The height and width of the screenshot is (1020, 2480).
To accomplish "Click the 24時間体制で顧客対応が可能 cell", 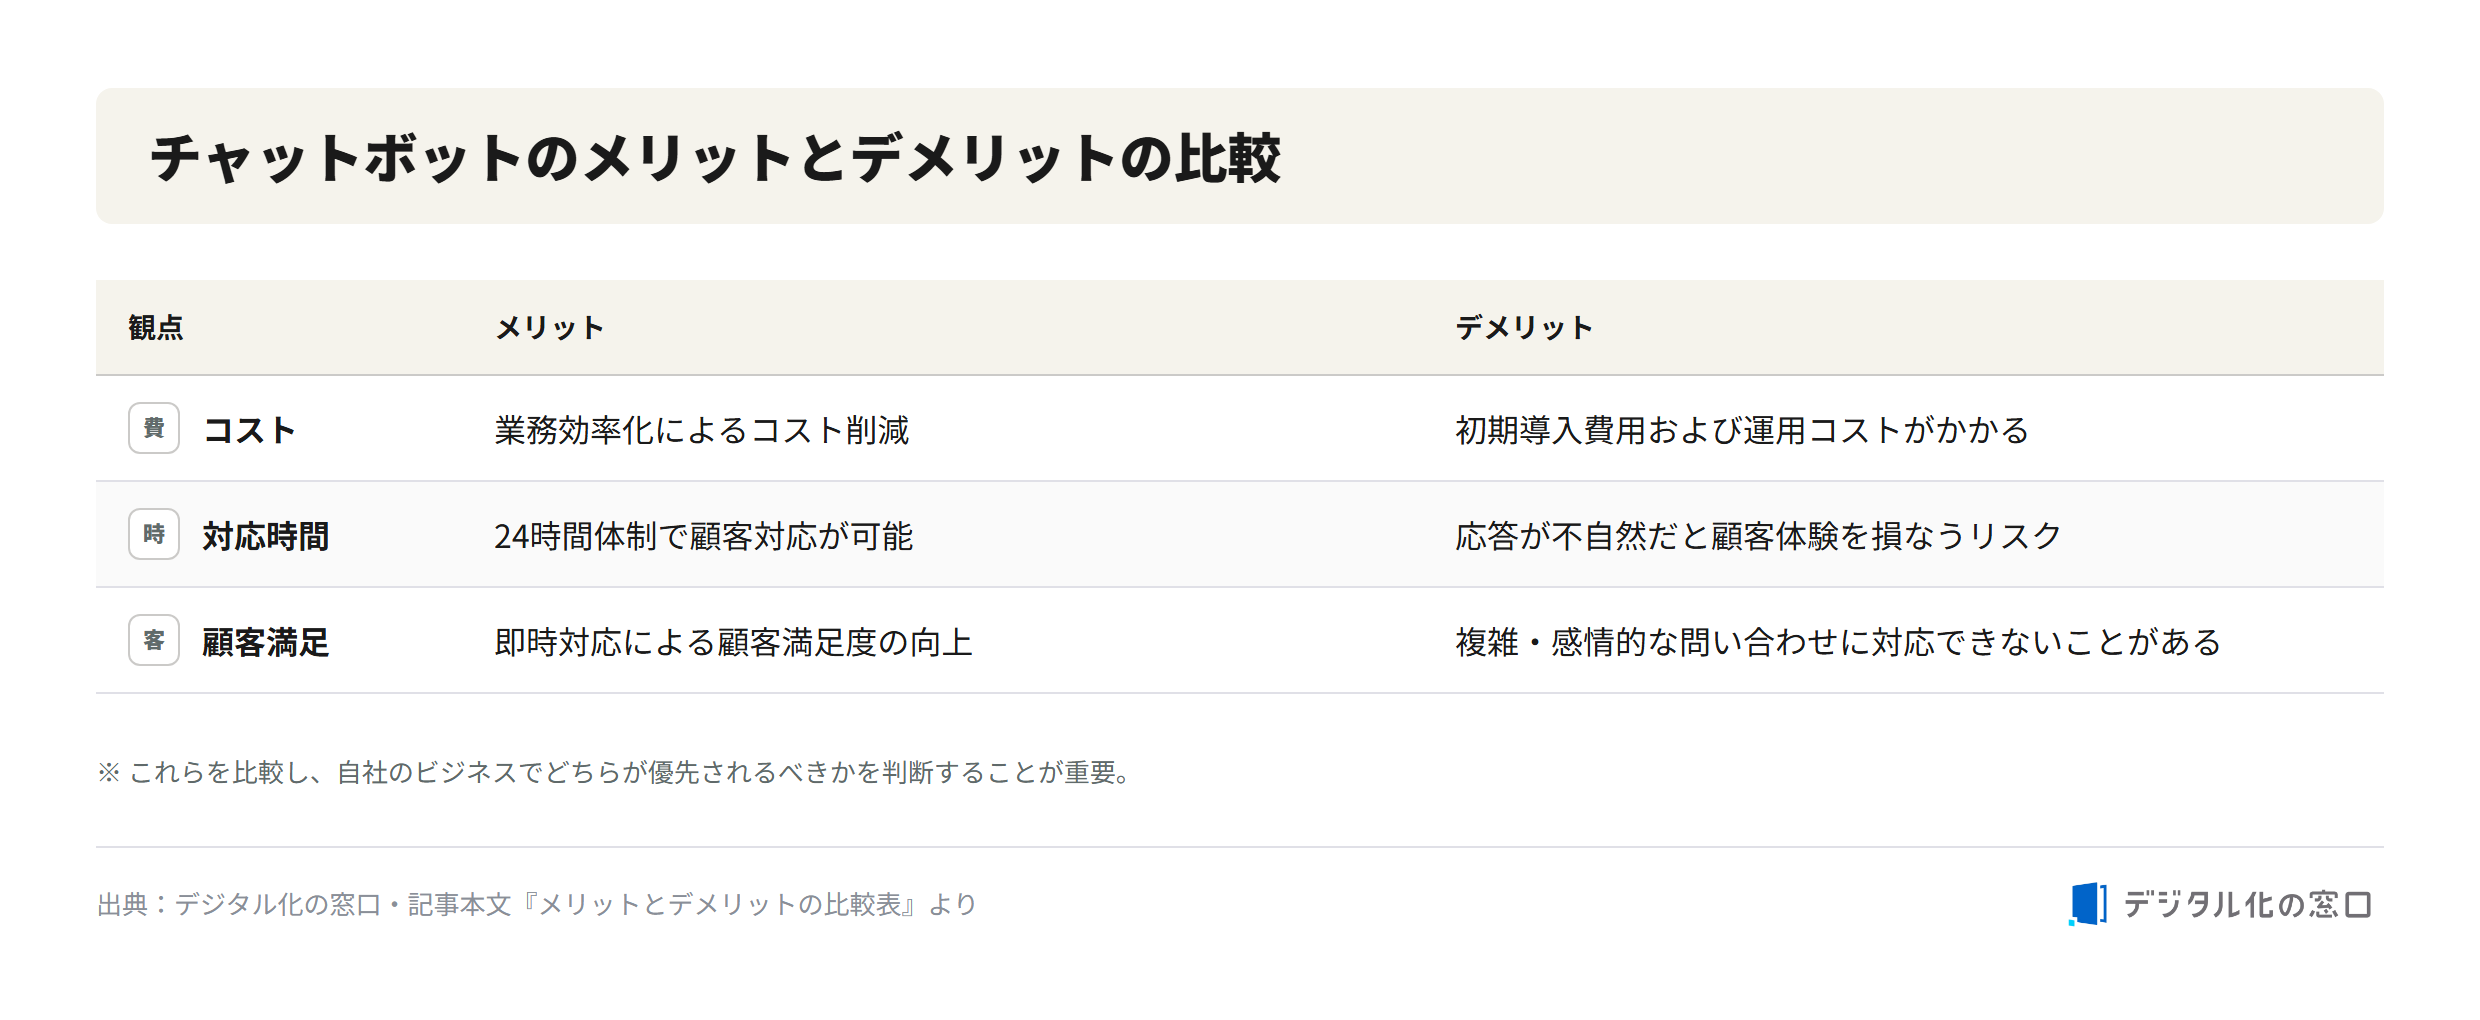I will (x=704, y=536).
